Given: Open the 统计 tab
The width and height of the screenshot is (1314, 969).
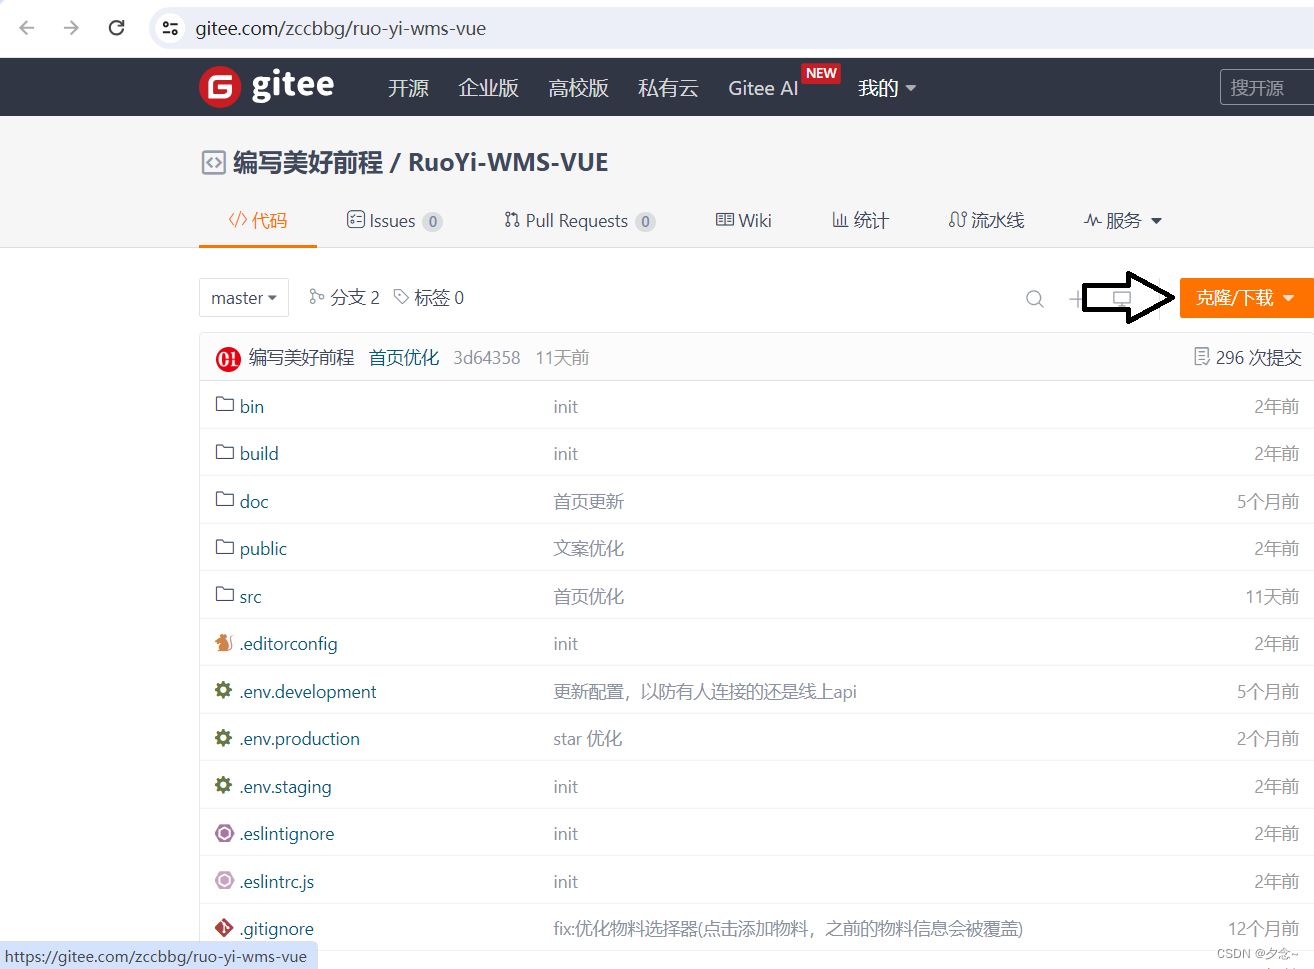Looking at the screenshot, I should (860, 220).
